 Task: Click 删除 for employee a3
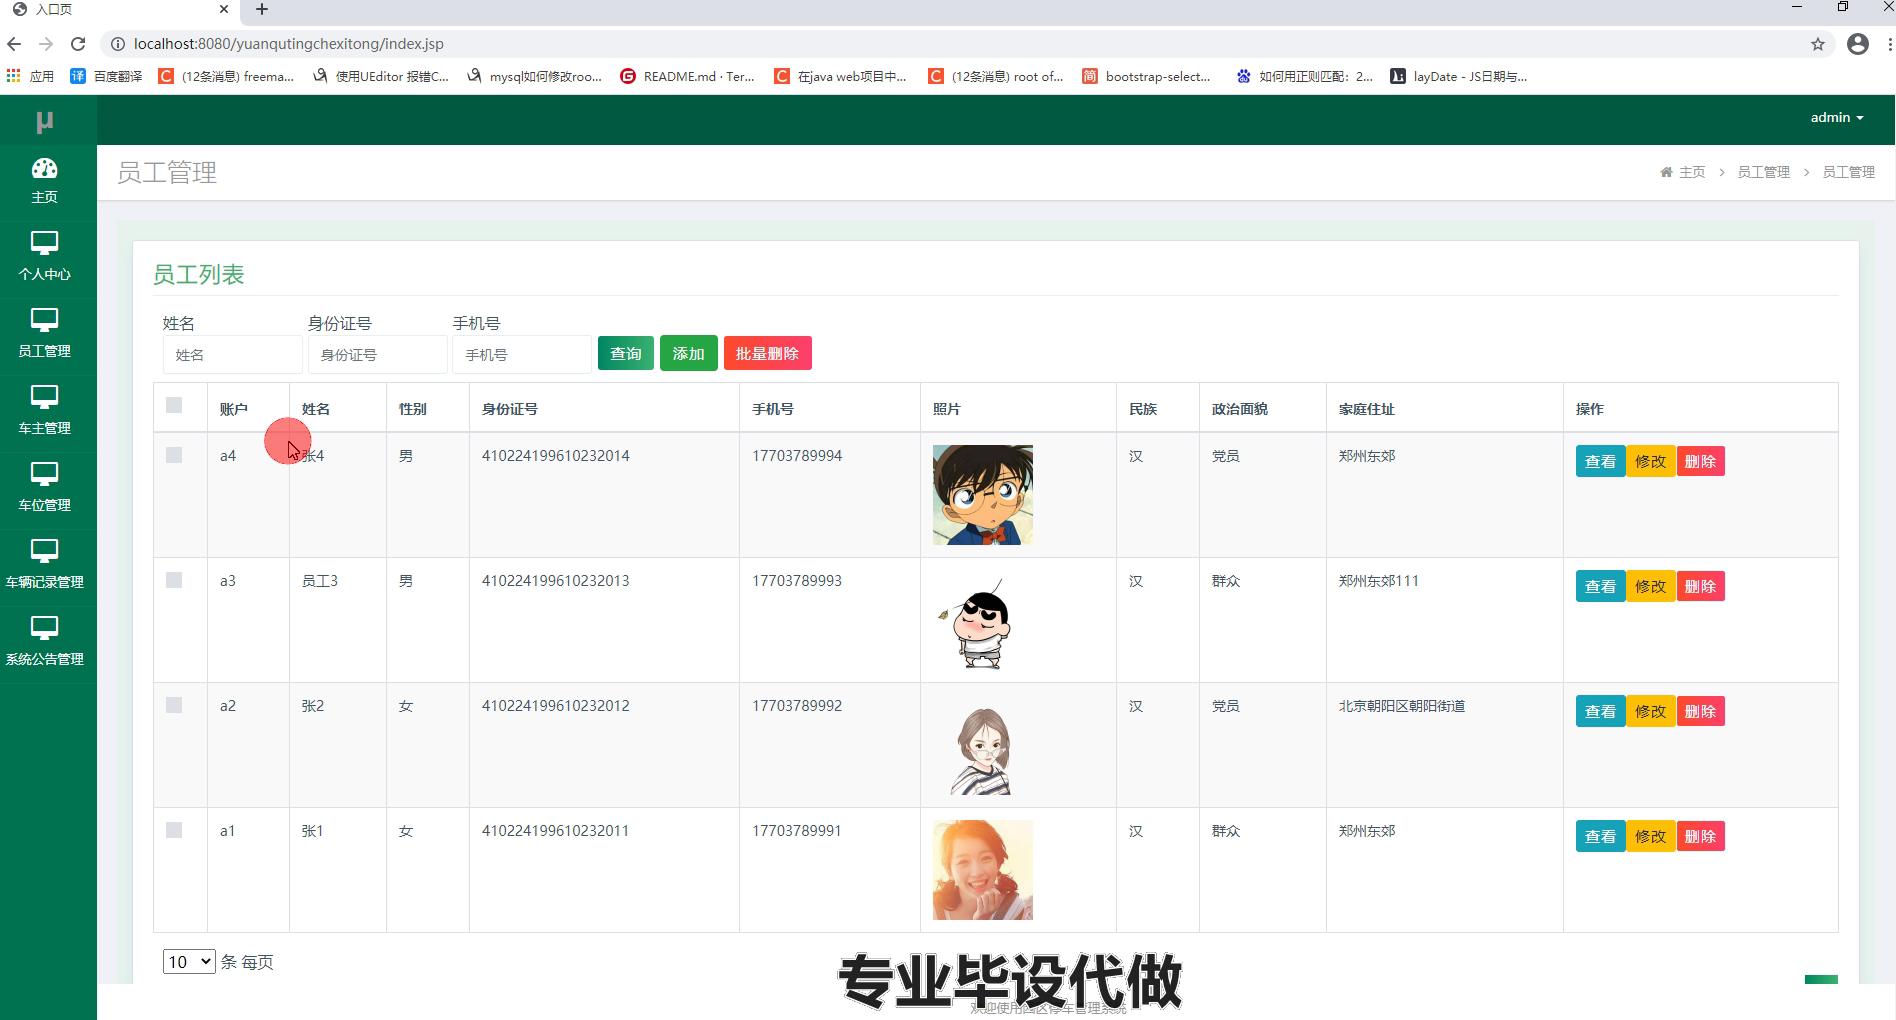point(1700,586)
